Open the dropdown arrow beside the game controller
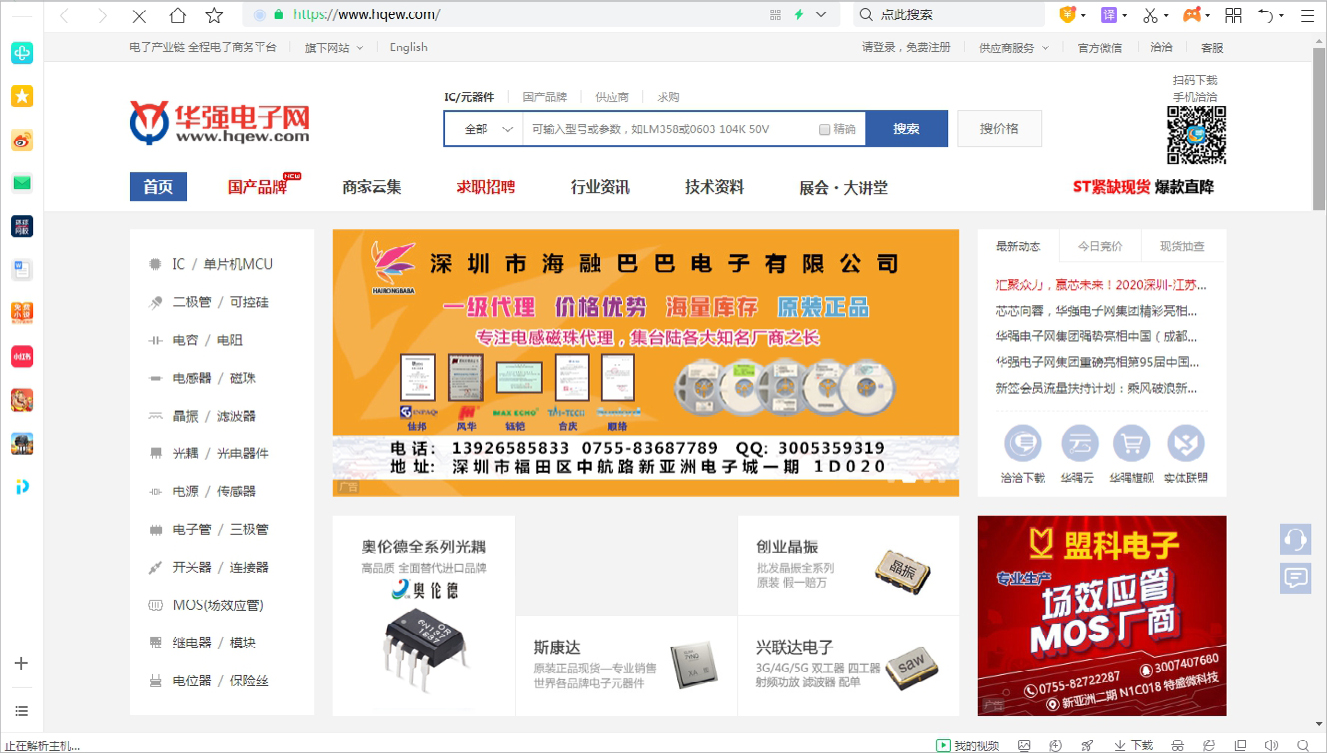Viewport: 1327px width, 753px height. (1208, 16)
